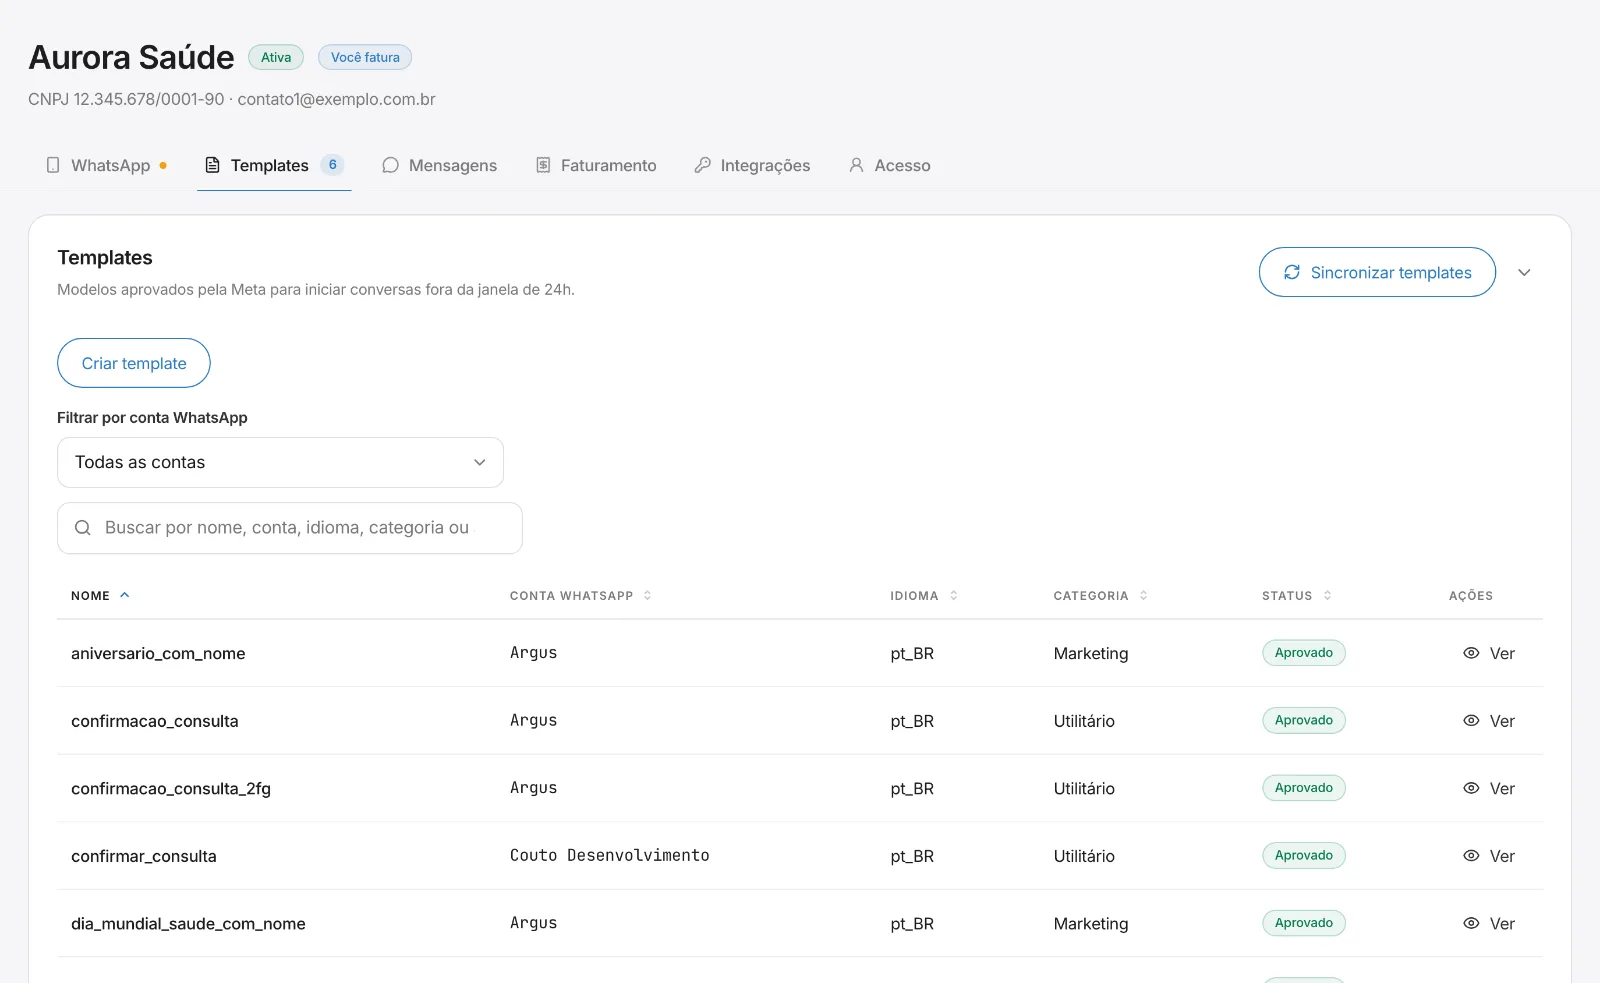This screenshot has width=1600, height=983.
Task: View the aniversario_com_nome template
Action: coord(1489,653)
